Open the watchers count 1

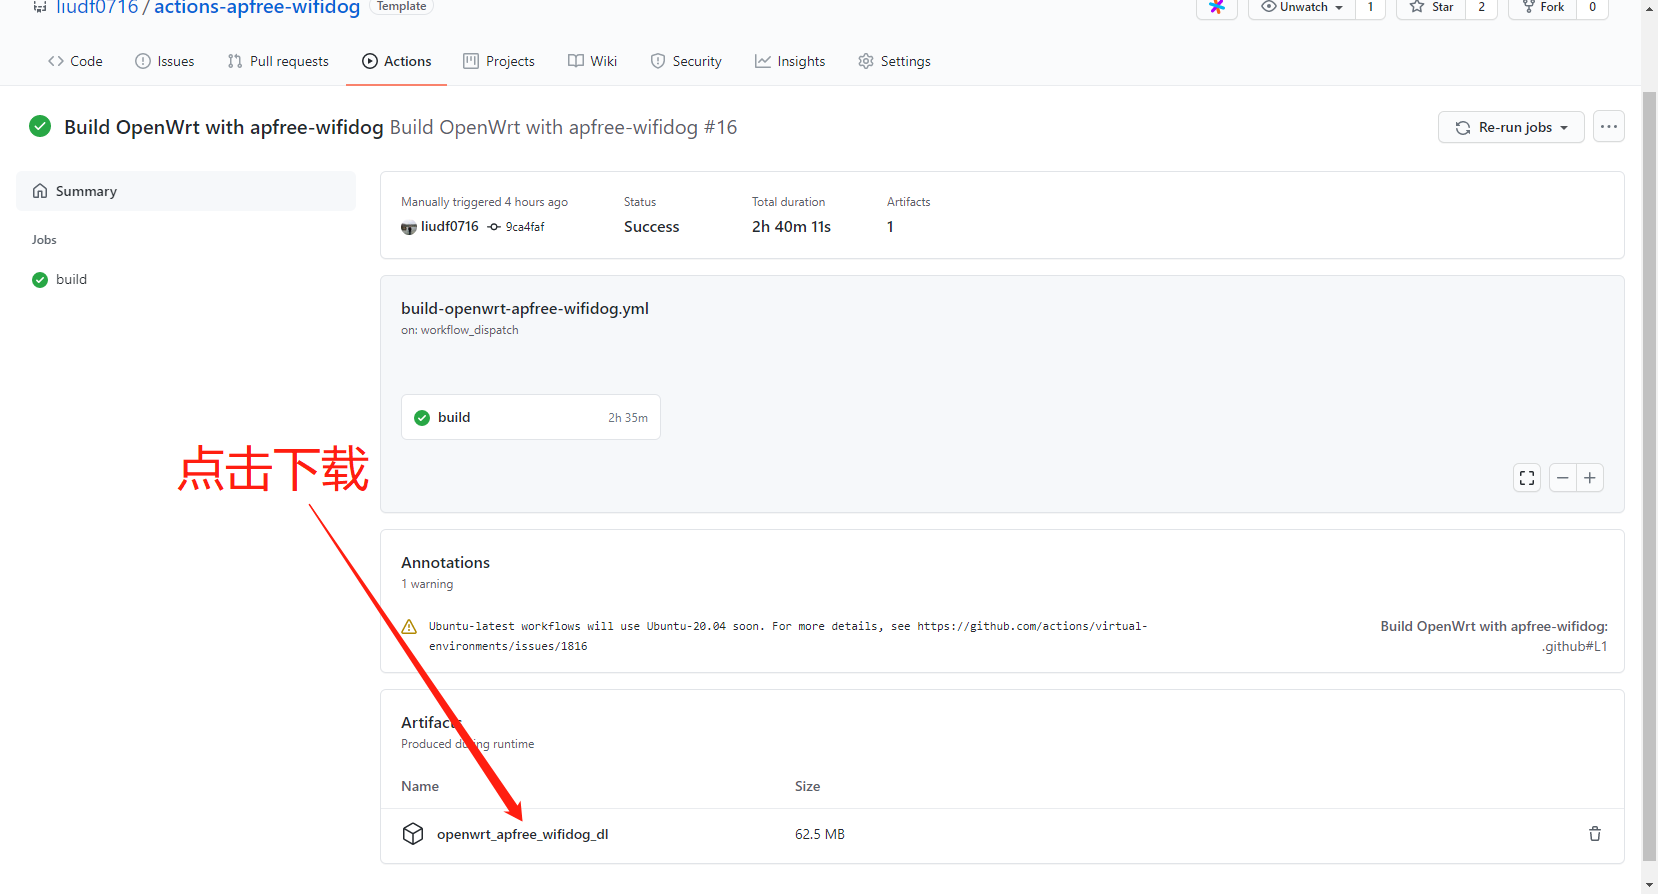click(x=1370, y=8)
